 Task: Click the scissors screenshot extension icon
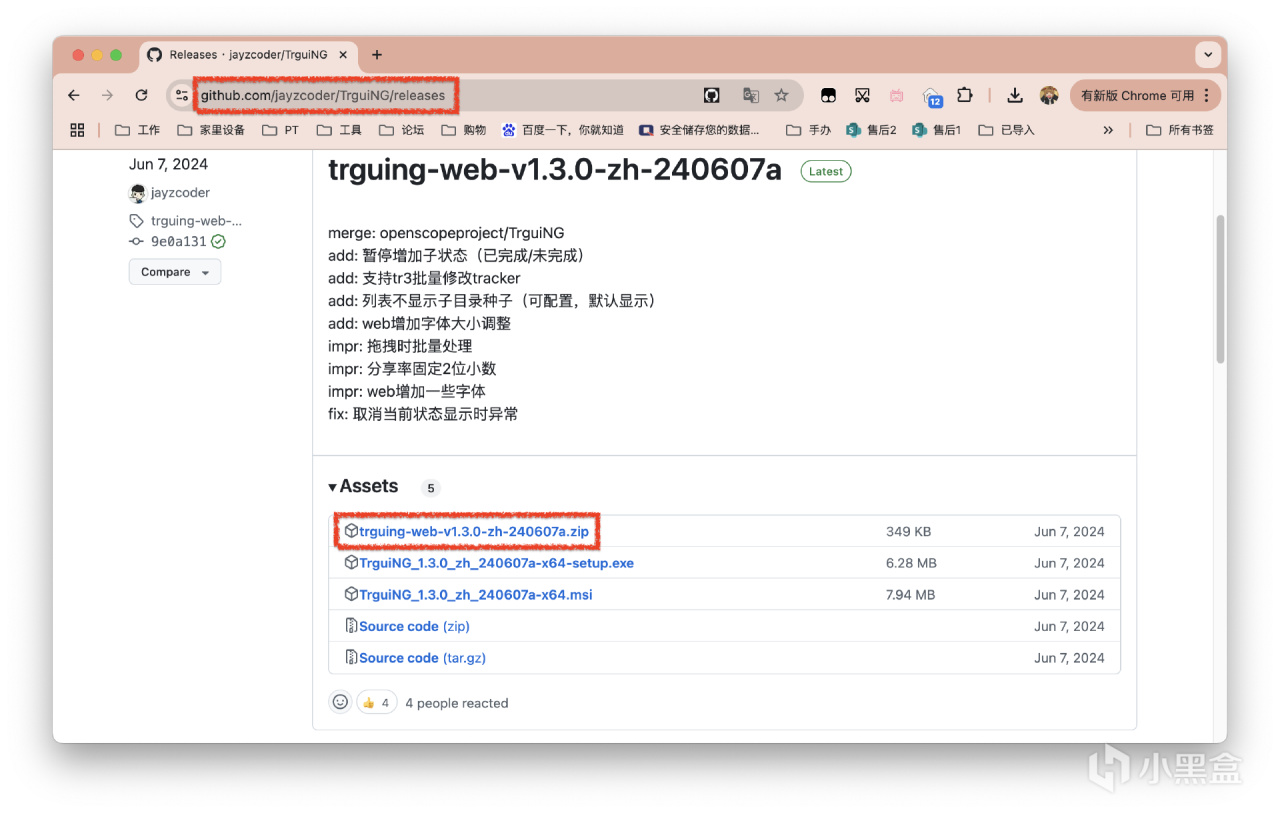point(862,95)
